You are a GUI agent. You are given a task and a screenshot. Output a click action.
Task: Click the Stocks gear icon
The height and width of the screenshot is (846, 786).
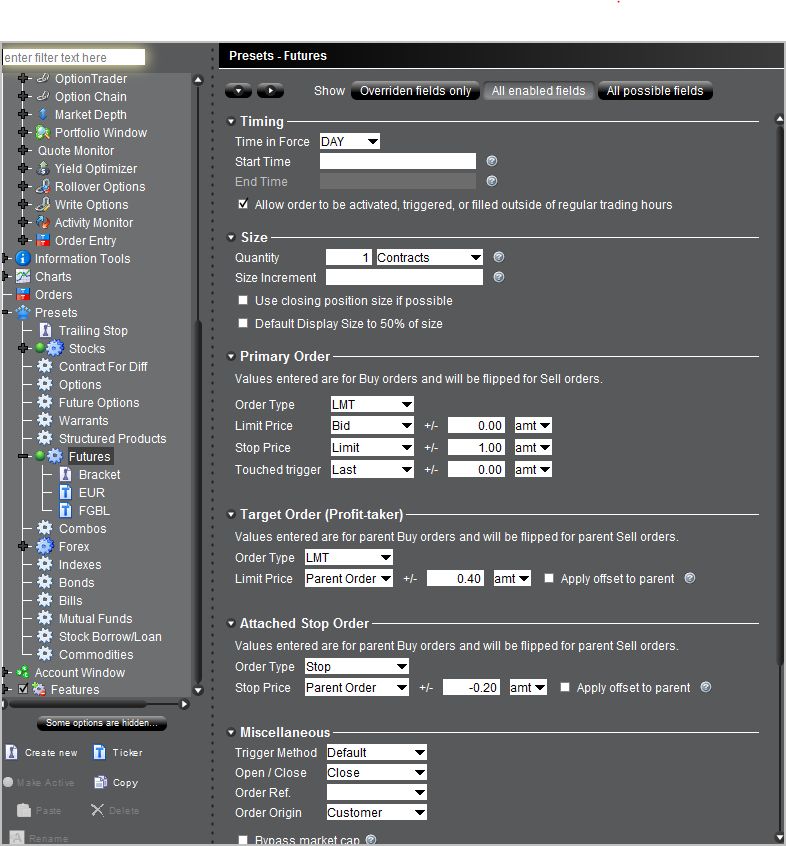(54, 348)
